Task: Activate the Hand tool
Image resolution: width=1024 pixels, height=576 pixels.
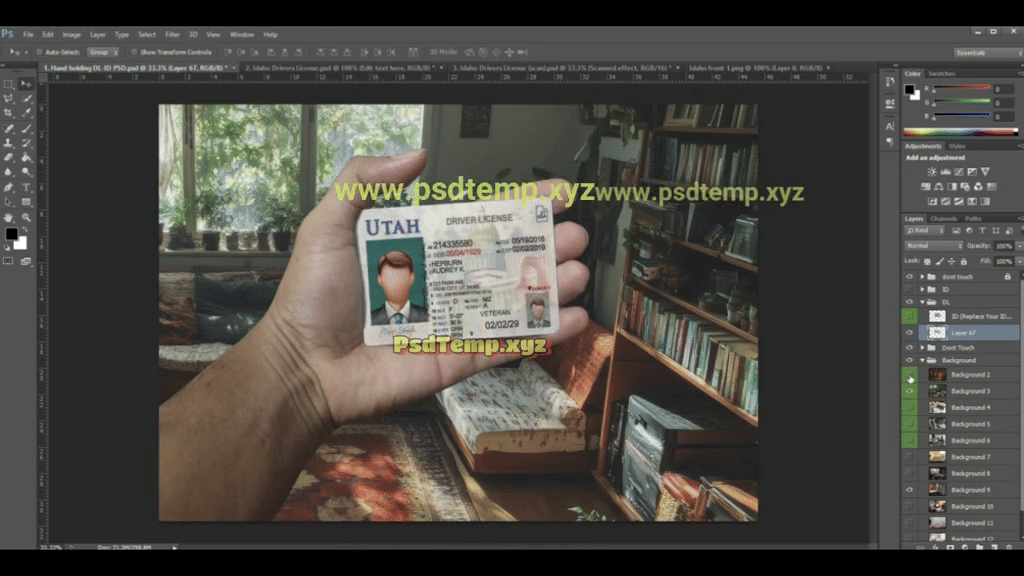Action: point(9,217)
